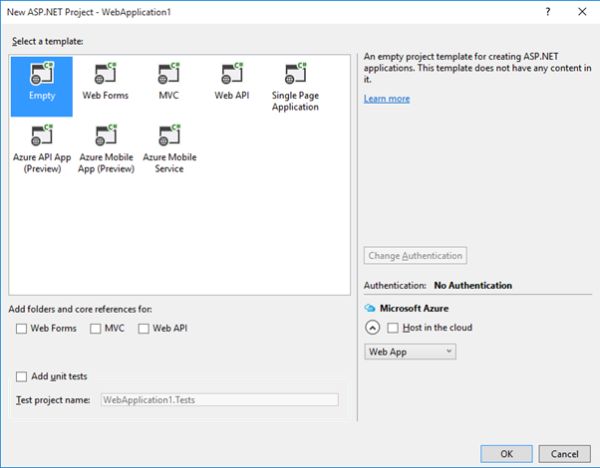The width and height of the screenshot is (600, 468).
Task: Collapse the Microsoft Azure section chevron
Action: pos(372,328)
